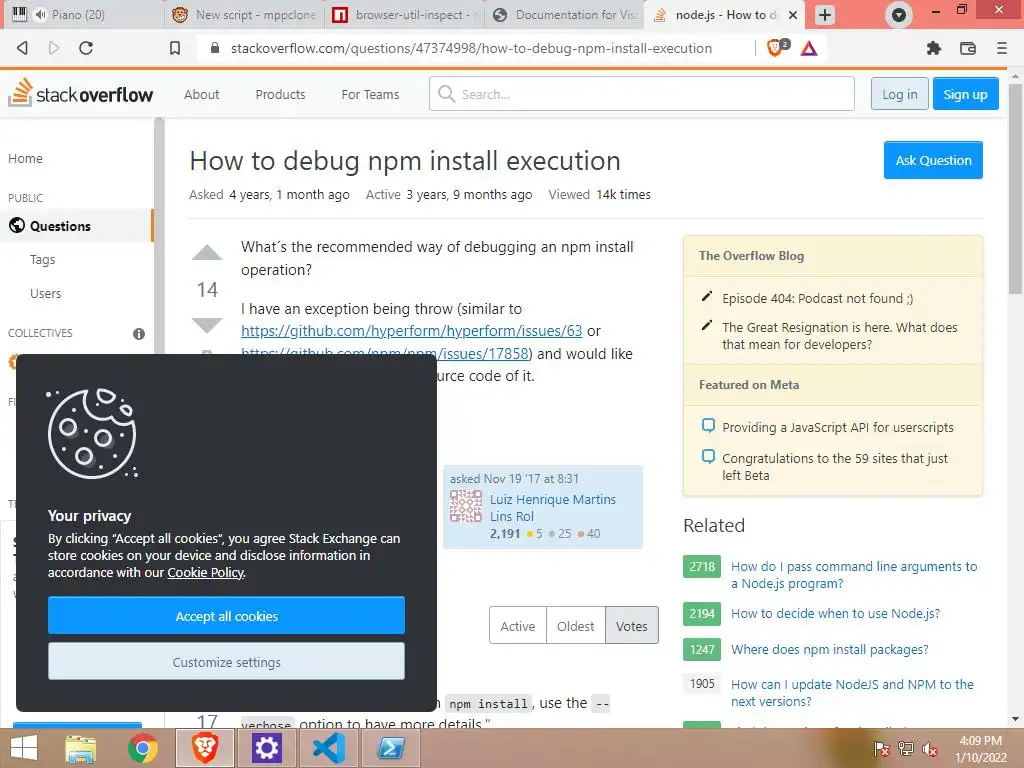Sort answers by Oldest

point(575,626)
